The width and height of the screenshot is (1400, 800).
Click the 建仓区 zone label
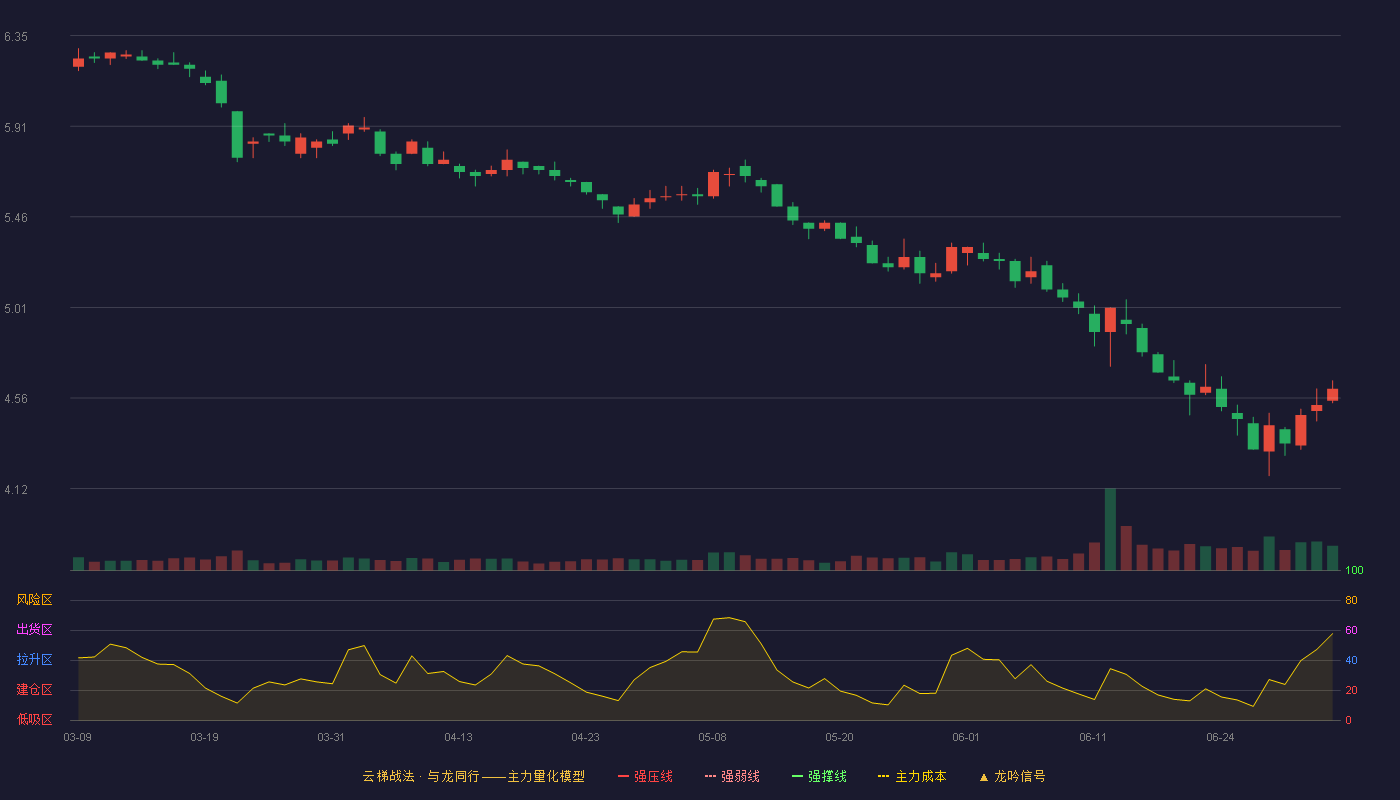tap(34, 690)
